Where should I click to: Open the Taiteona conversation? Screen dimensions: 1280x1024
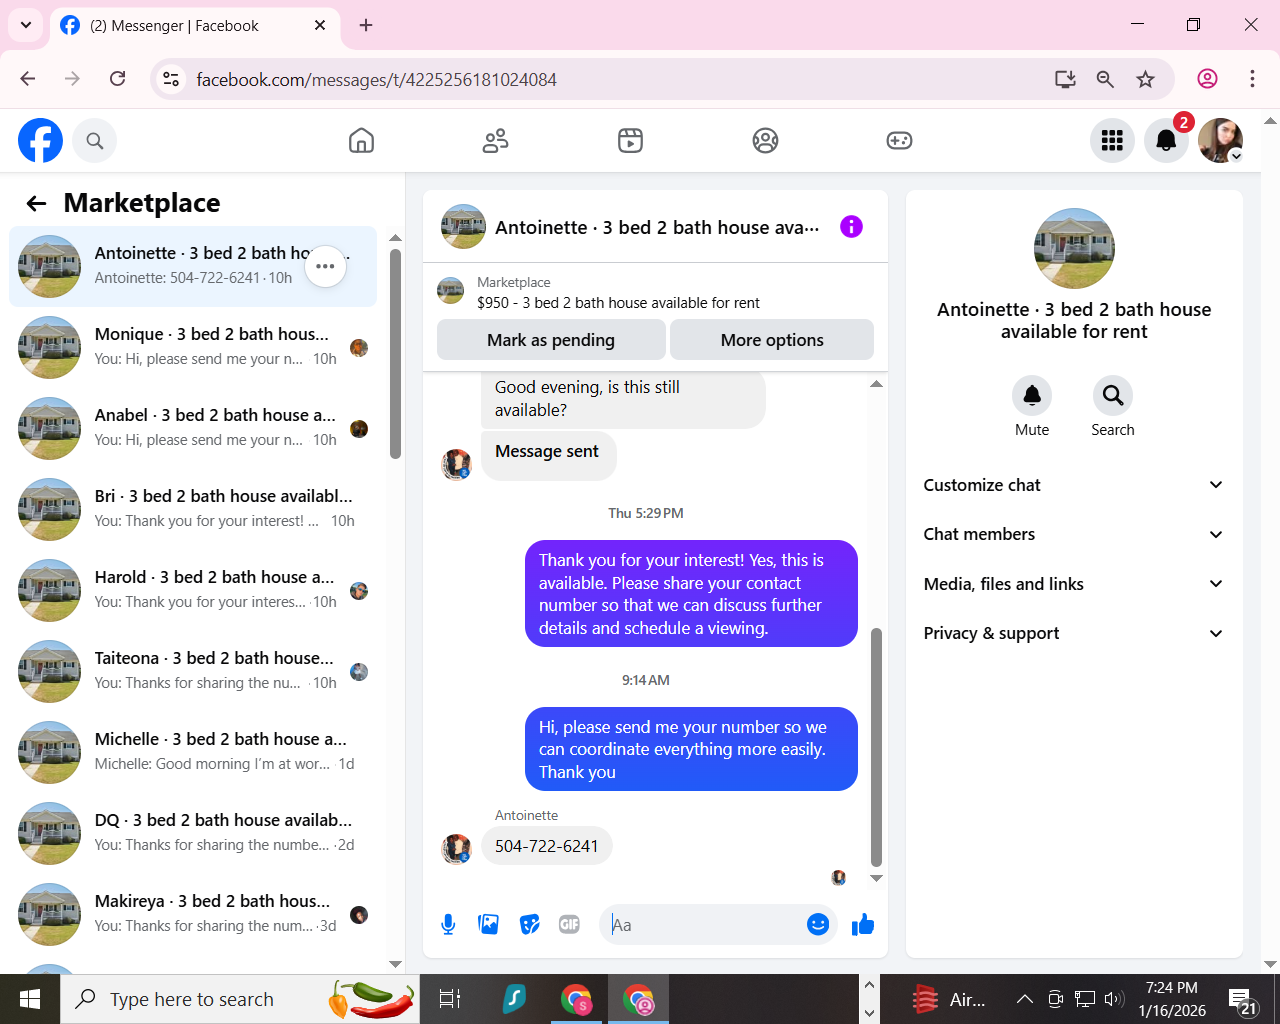point(193,671)
